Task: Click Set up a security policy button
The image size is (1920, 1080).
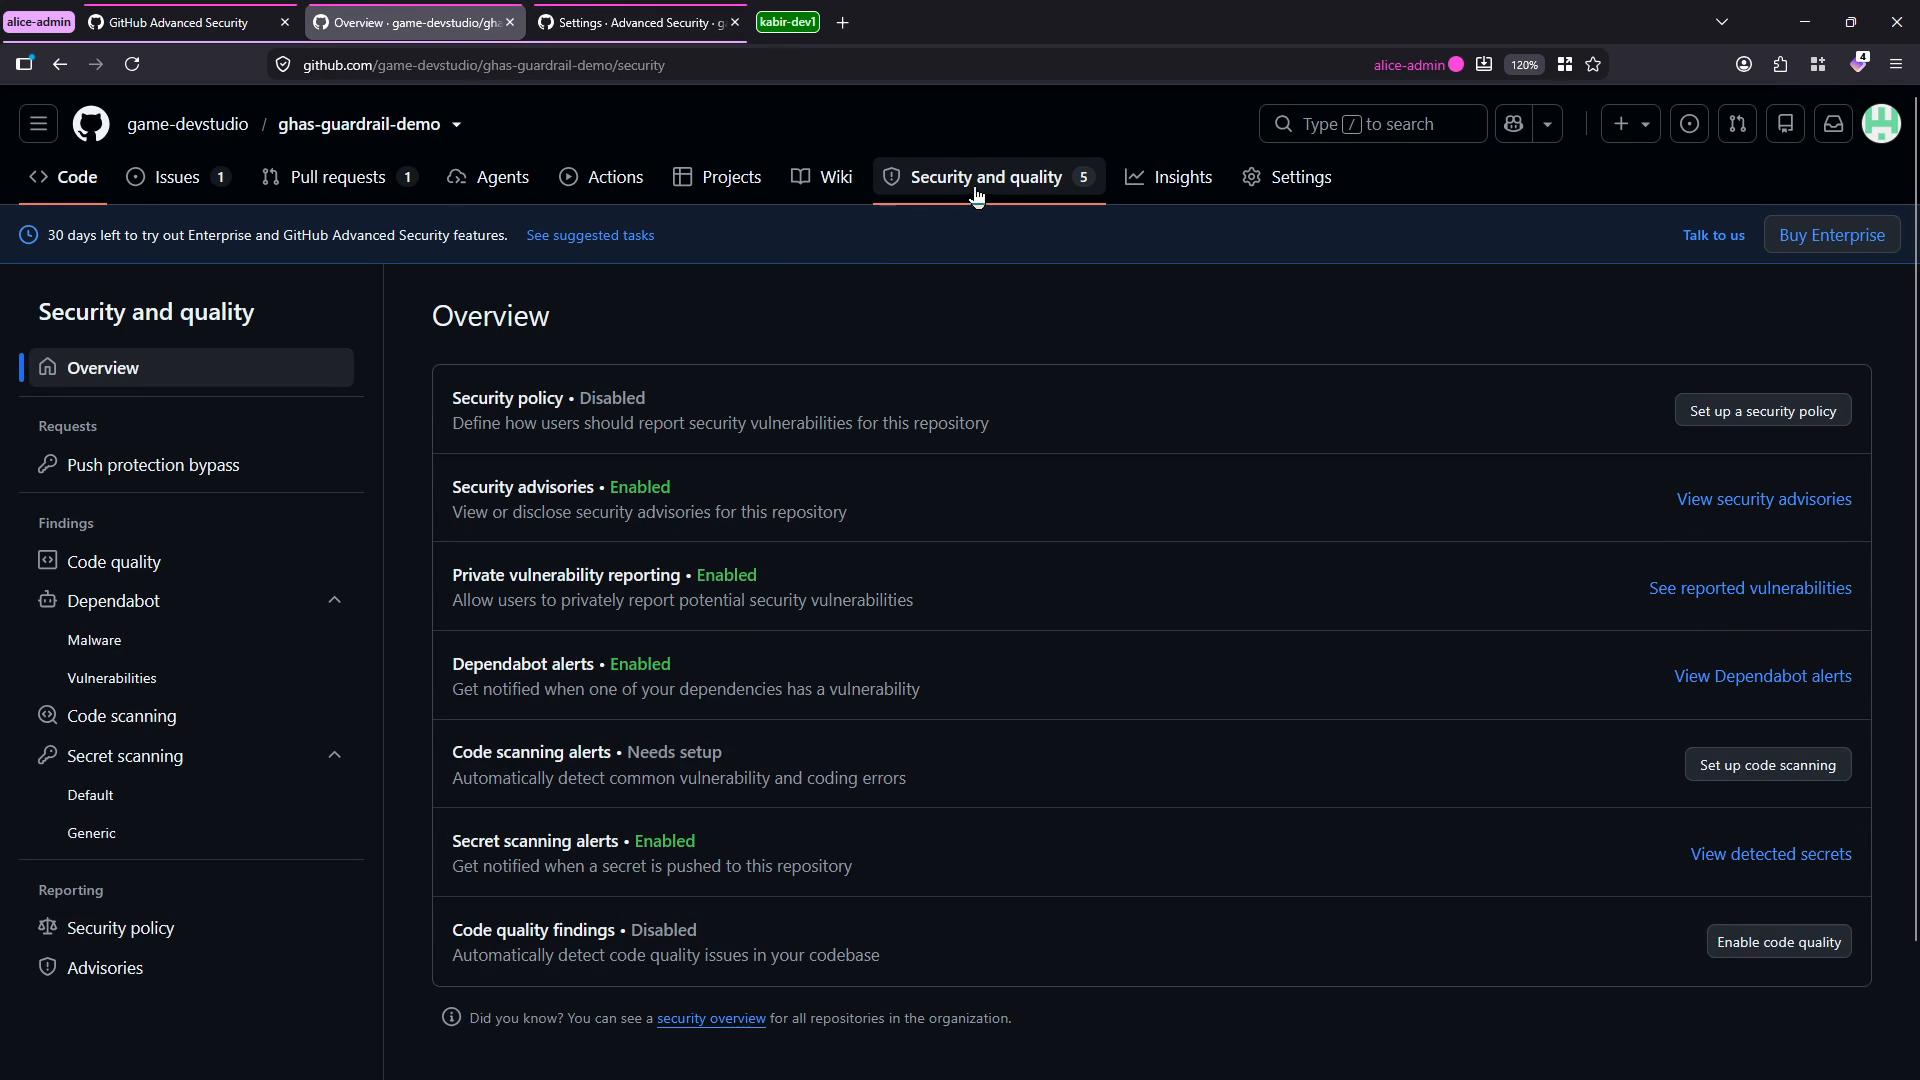Action: point(1762,411)
